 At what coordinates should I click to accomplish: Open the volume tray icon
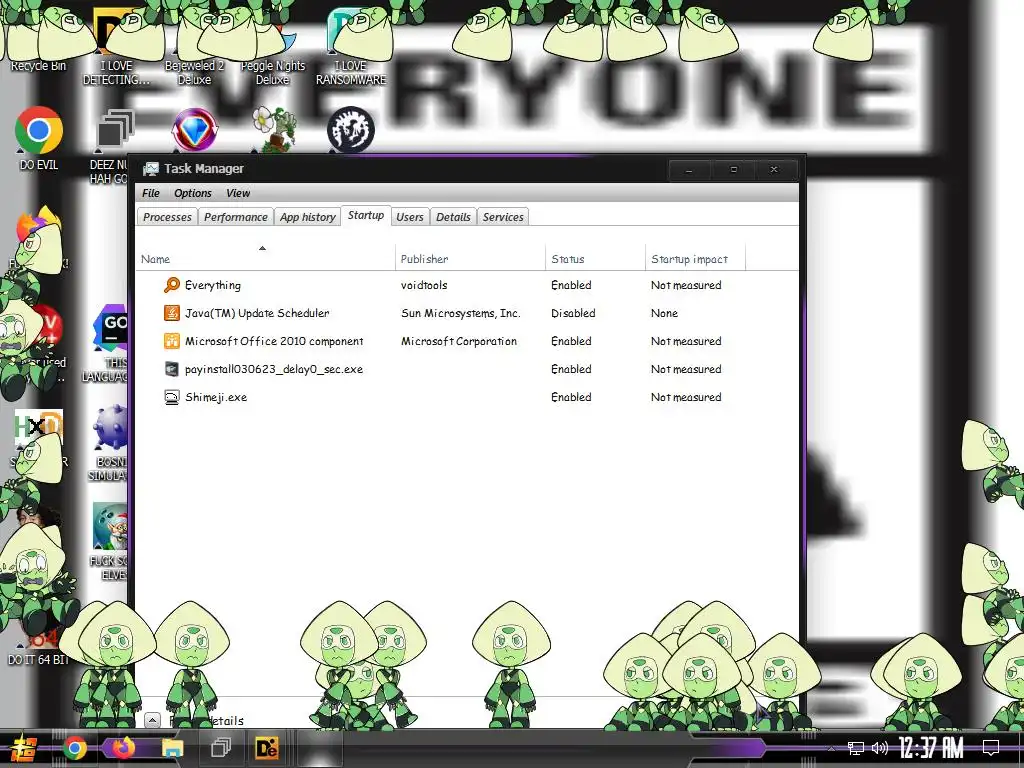coord(880,748)
